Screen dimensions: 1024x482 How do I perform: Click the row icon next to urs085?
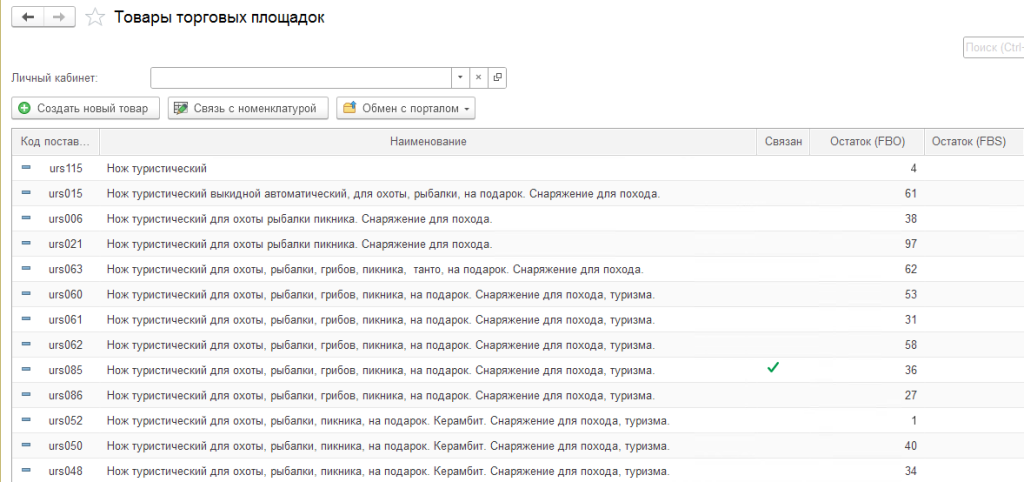click(x=26, y=370)
